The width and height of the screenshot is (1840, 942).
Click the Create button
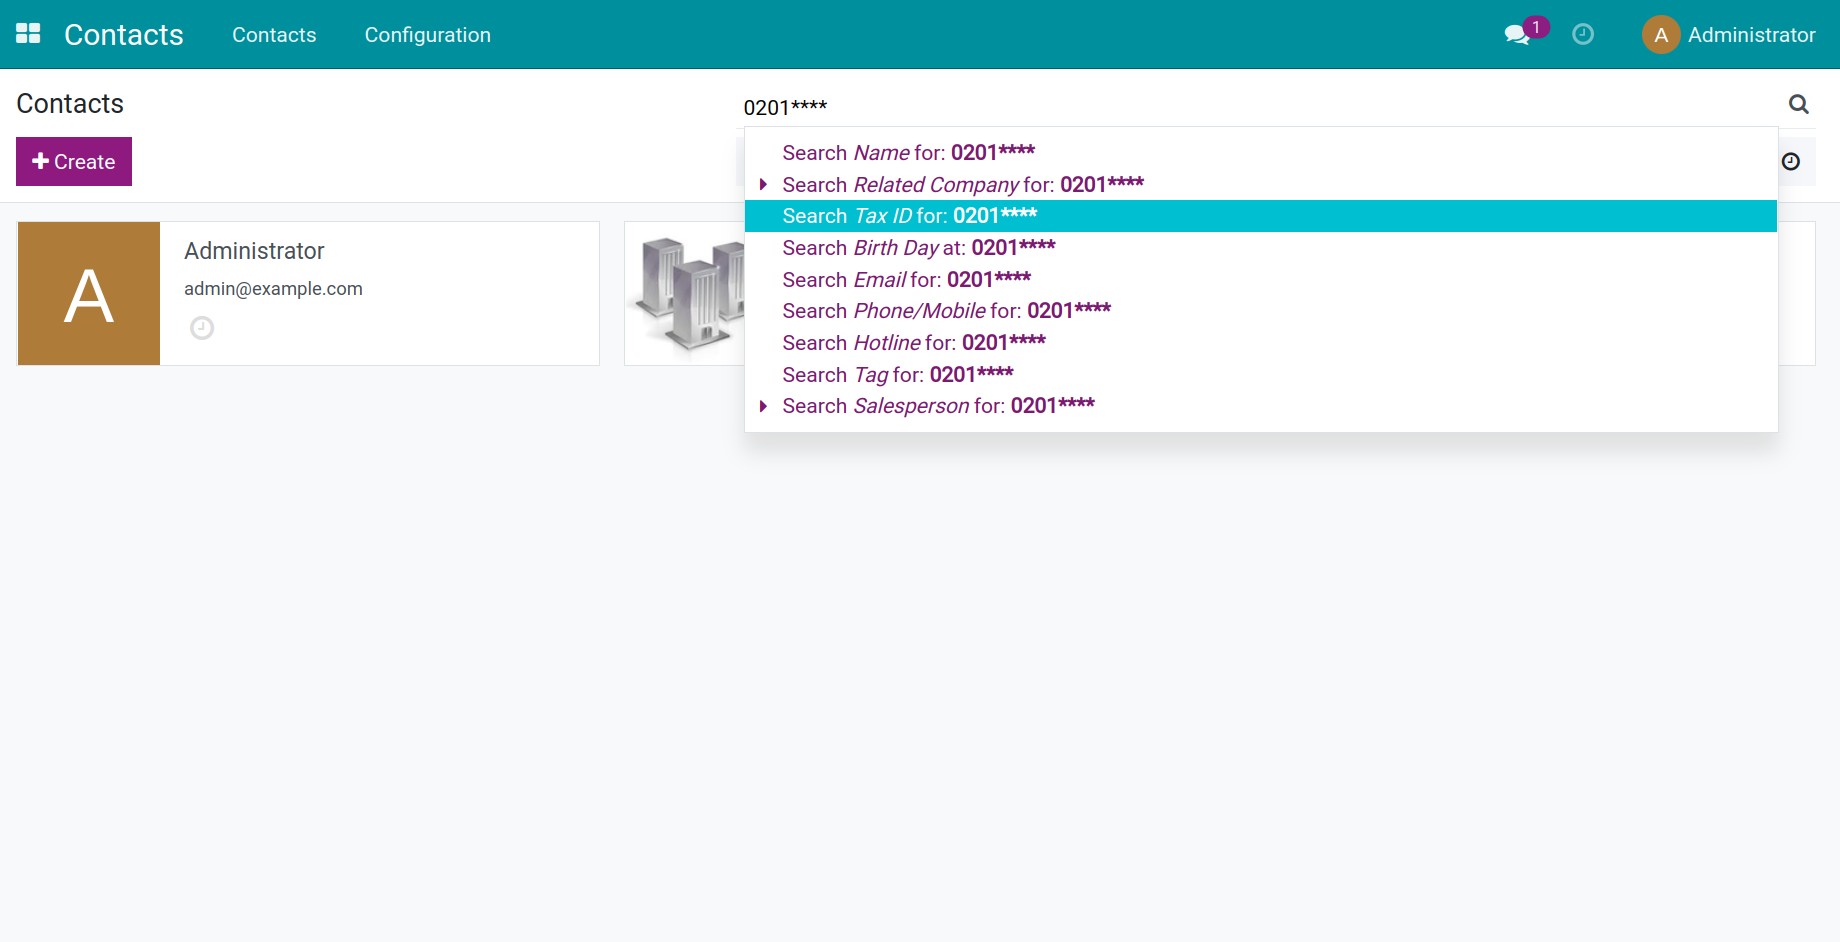[x=74, y=162]
